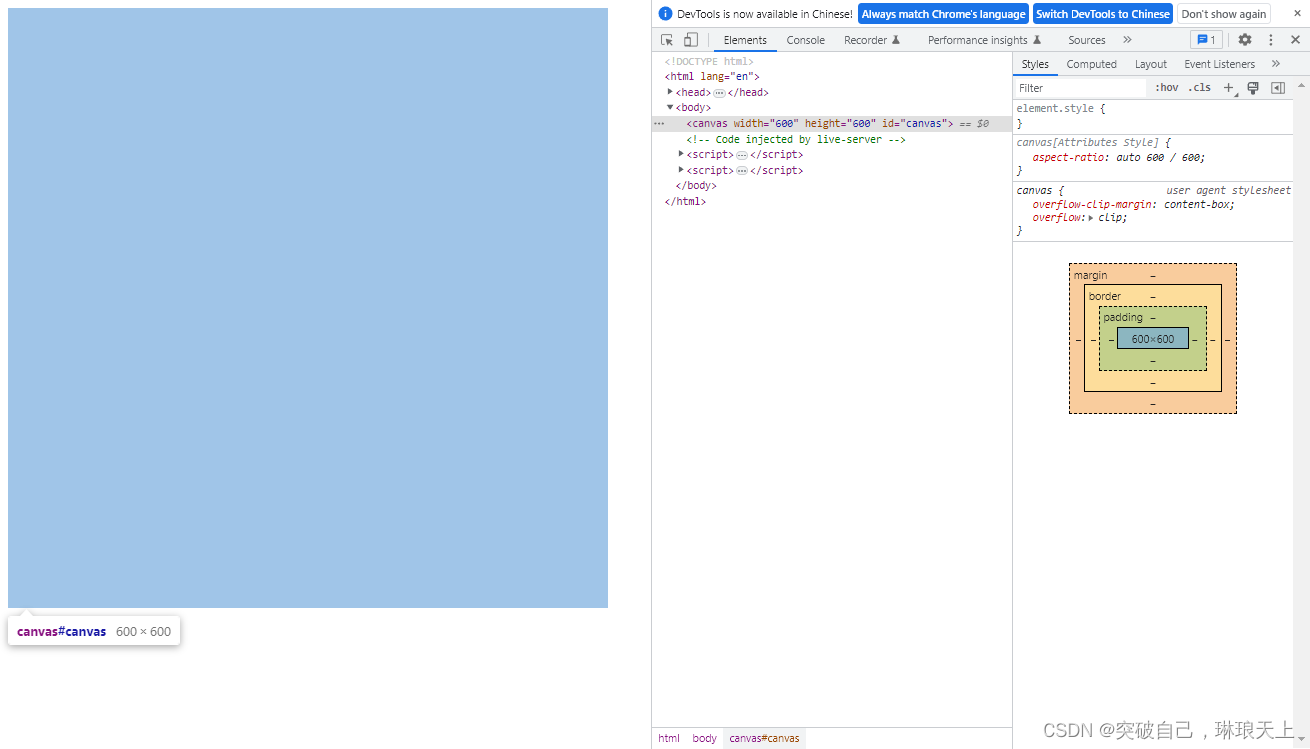Click the info icon in the language infobar
The width and height of the screenshot is (1310, 749).
pos(666,14)
